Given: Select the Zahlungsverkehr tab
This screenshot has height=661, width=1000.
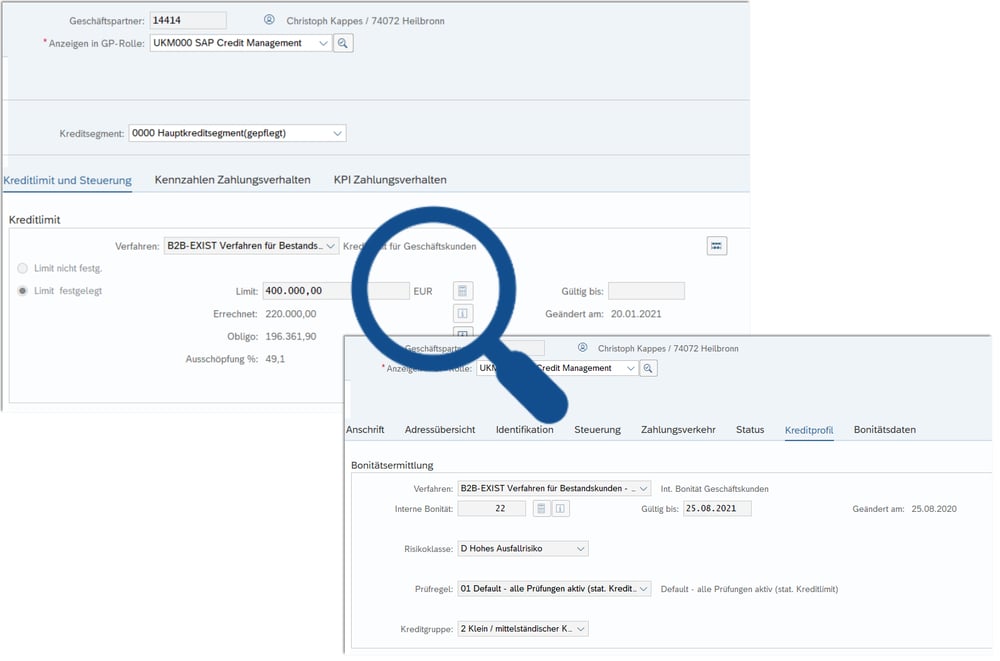Looking at the screenshot, I should 677,429.
